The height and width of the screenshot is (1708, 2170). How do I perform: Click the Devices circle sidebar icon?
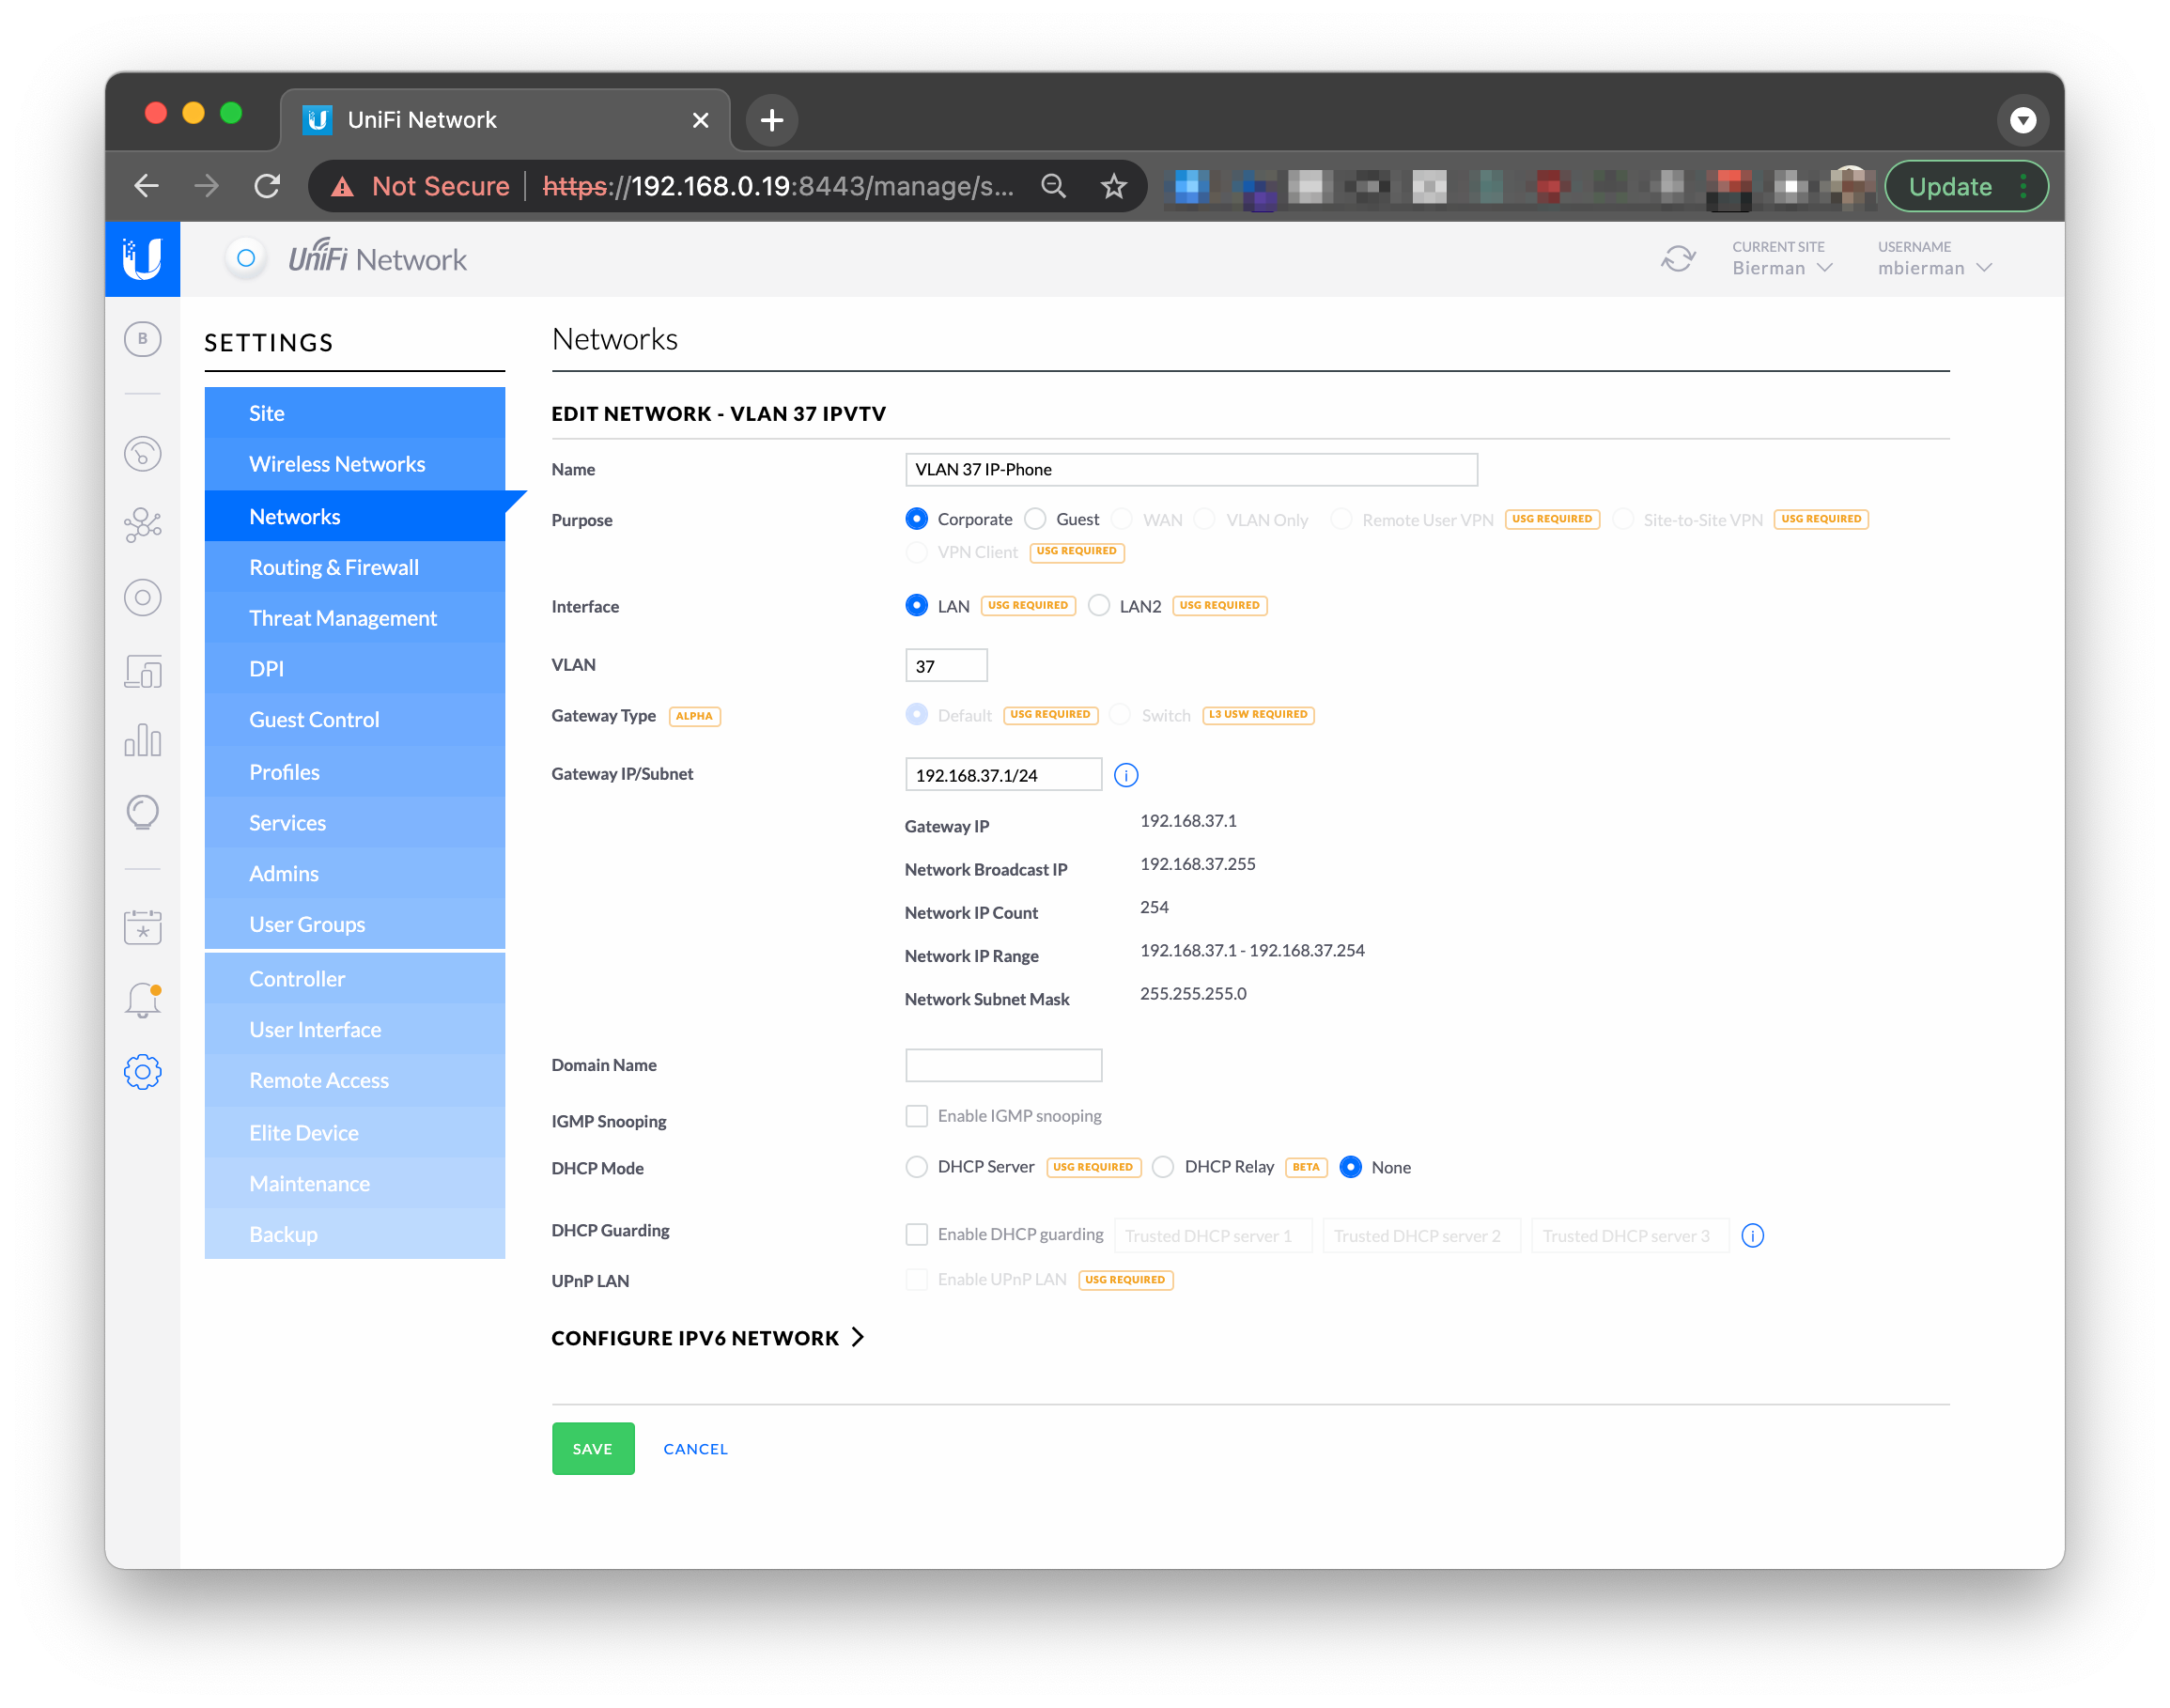(x=142, y=598)
